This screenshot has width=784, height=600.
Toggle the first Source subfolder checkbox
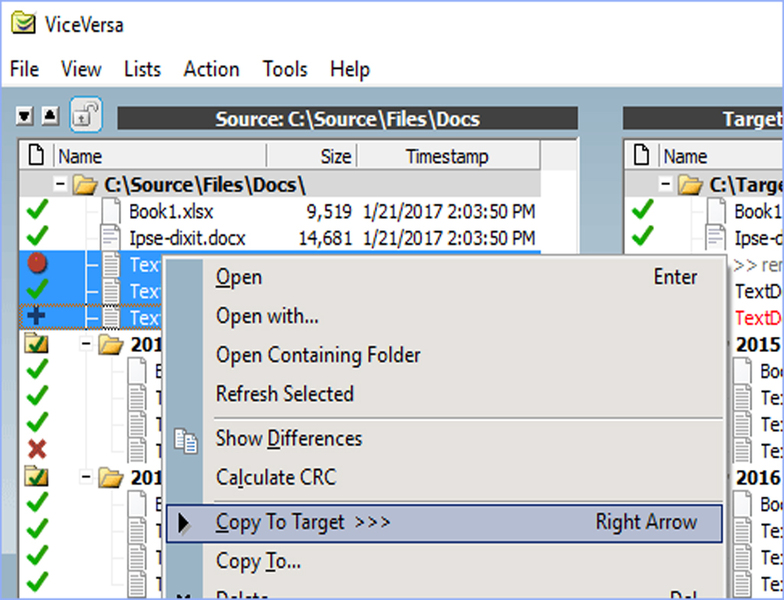[36, 343]
